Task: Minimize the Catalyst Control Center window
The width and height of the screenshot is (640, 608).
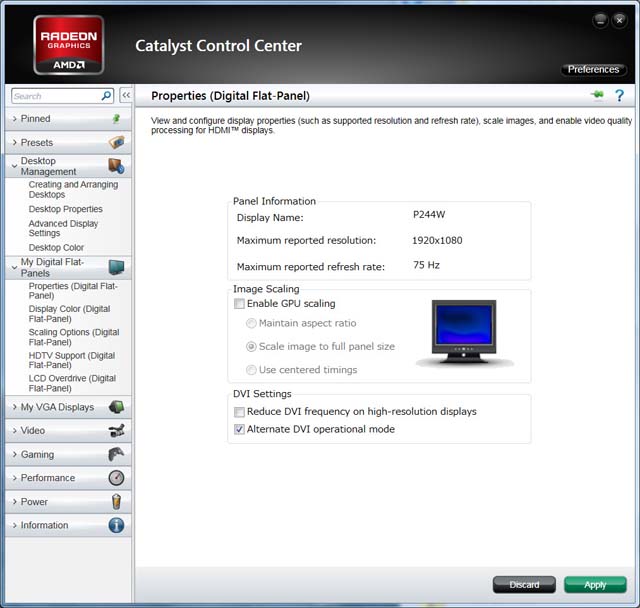Action: [x=600, y=20]
